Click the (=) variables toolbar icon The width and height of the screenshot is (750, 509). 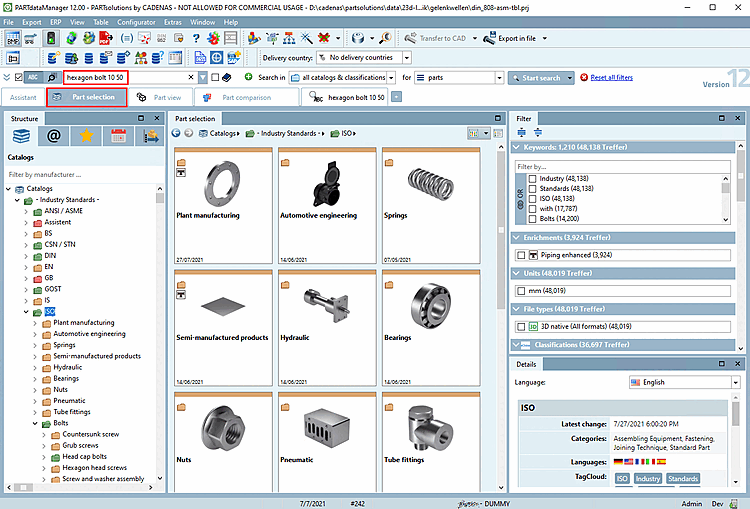127,38
